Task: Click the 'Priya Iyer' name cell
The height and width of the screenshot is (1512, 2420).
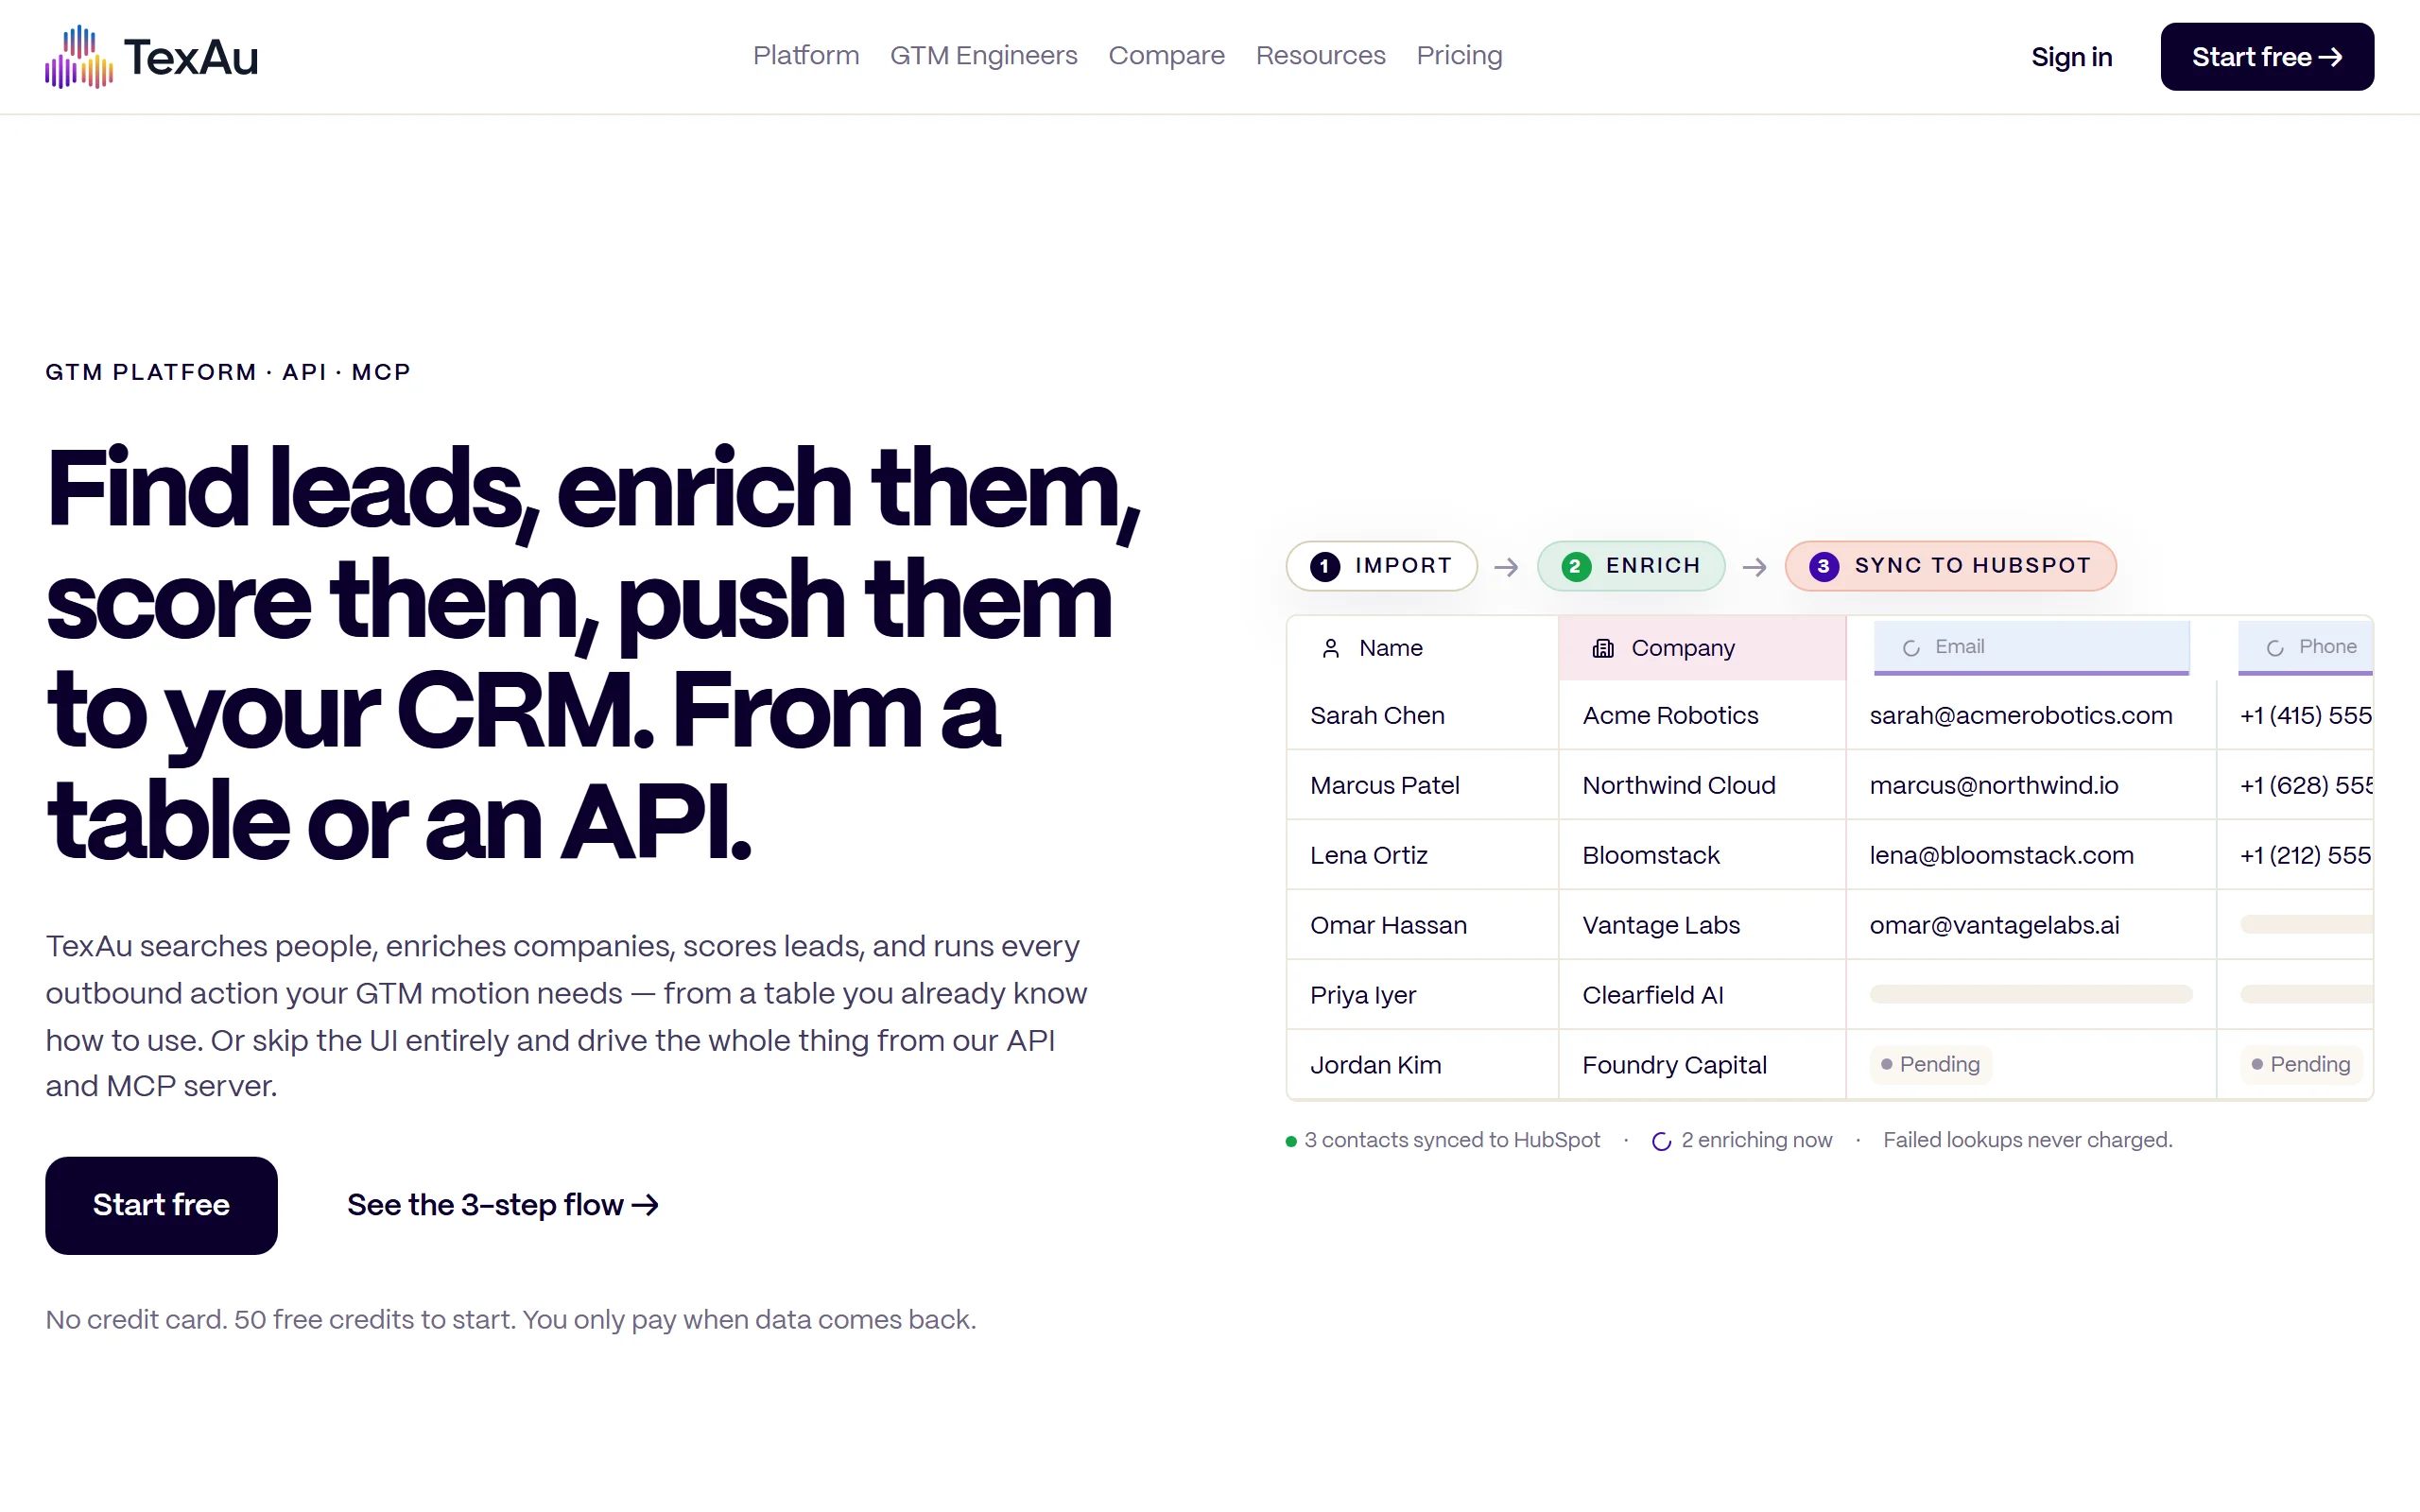Action: pos(1422,995)
